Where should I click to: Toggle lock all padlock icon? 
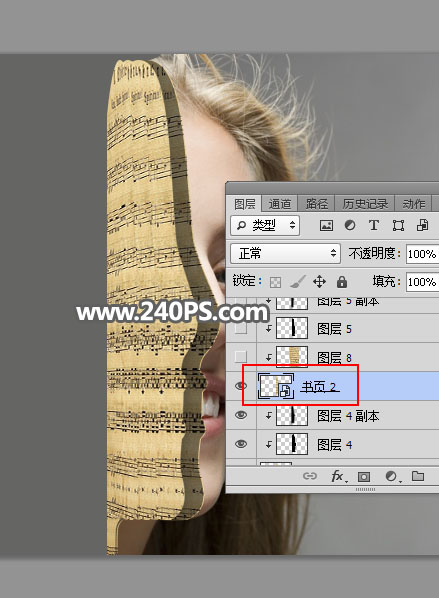tap(342, 282)
